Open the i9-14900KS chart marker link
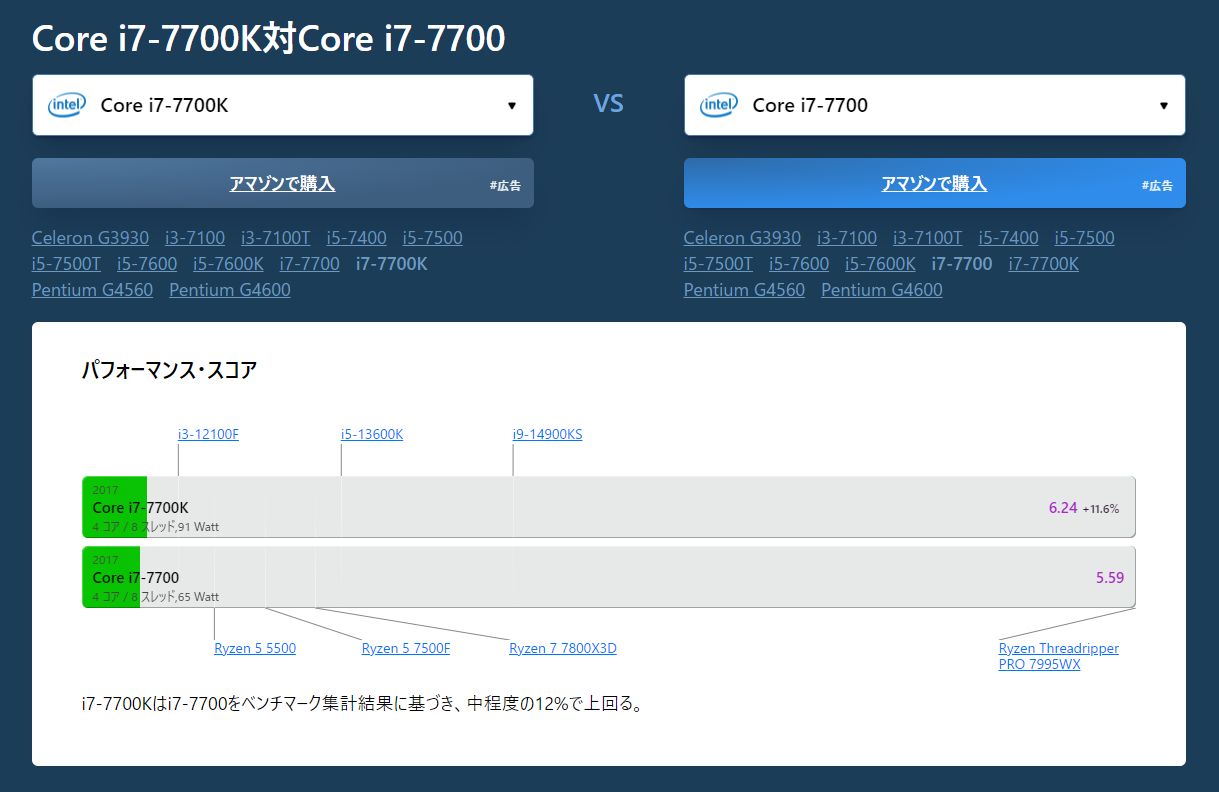Image resolution: width=1219 pixels, height=792 pixels. point(547,435)
